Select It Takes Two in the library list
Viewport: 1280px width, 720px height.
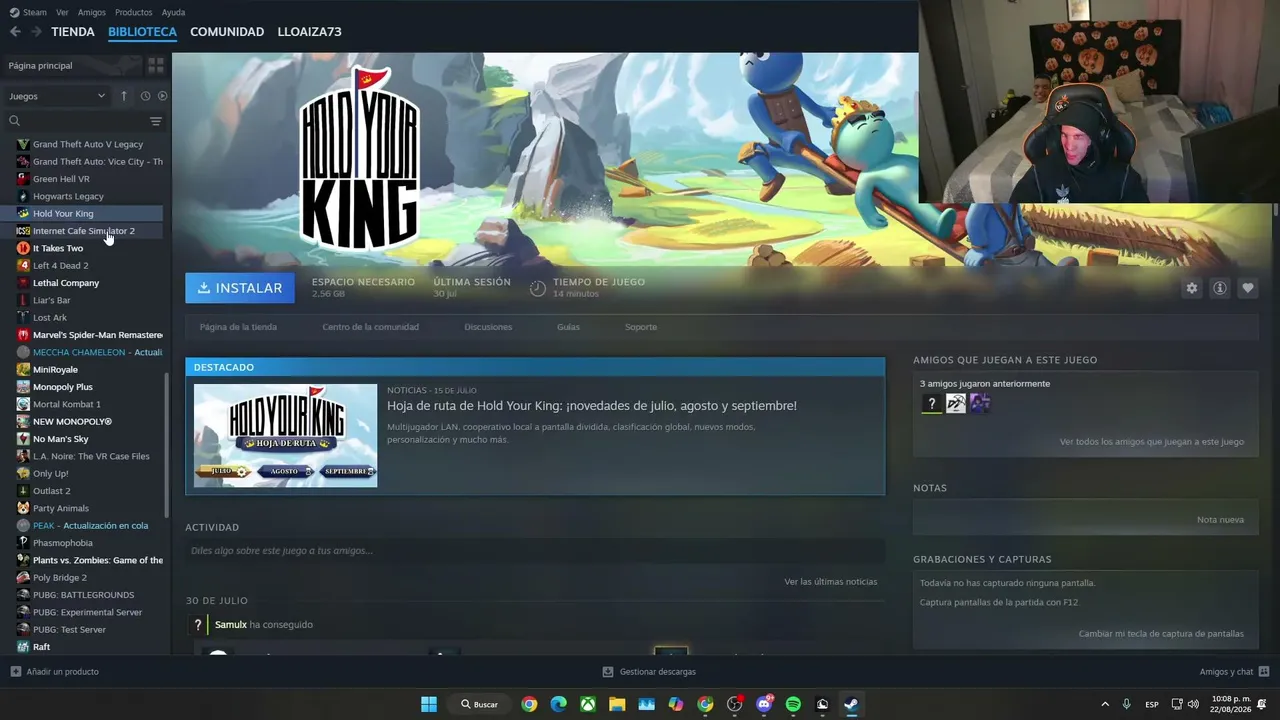(58, 248)
